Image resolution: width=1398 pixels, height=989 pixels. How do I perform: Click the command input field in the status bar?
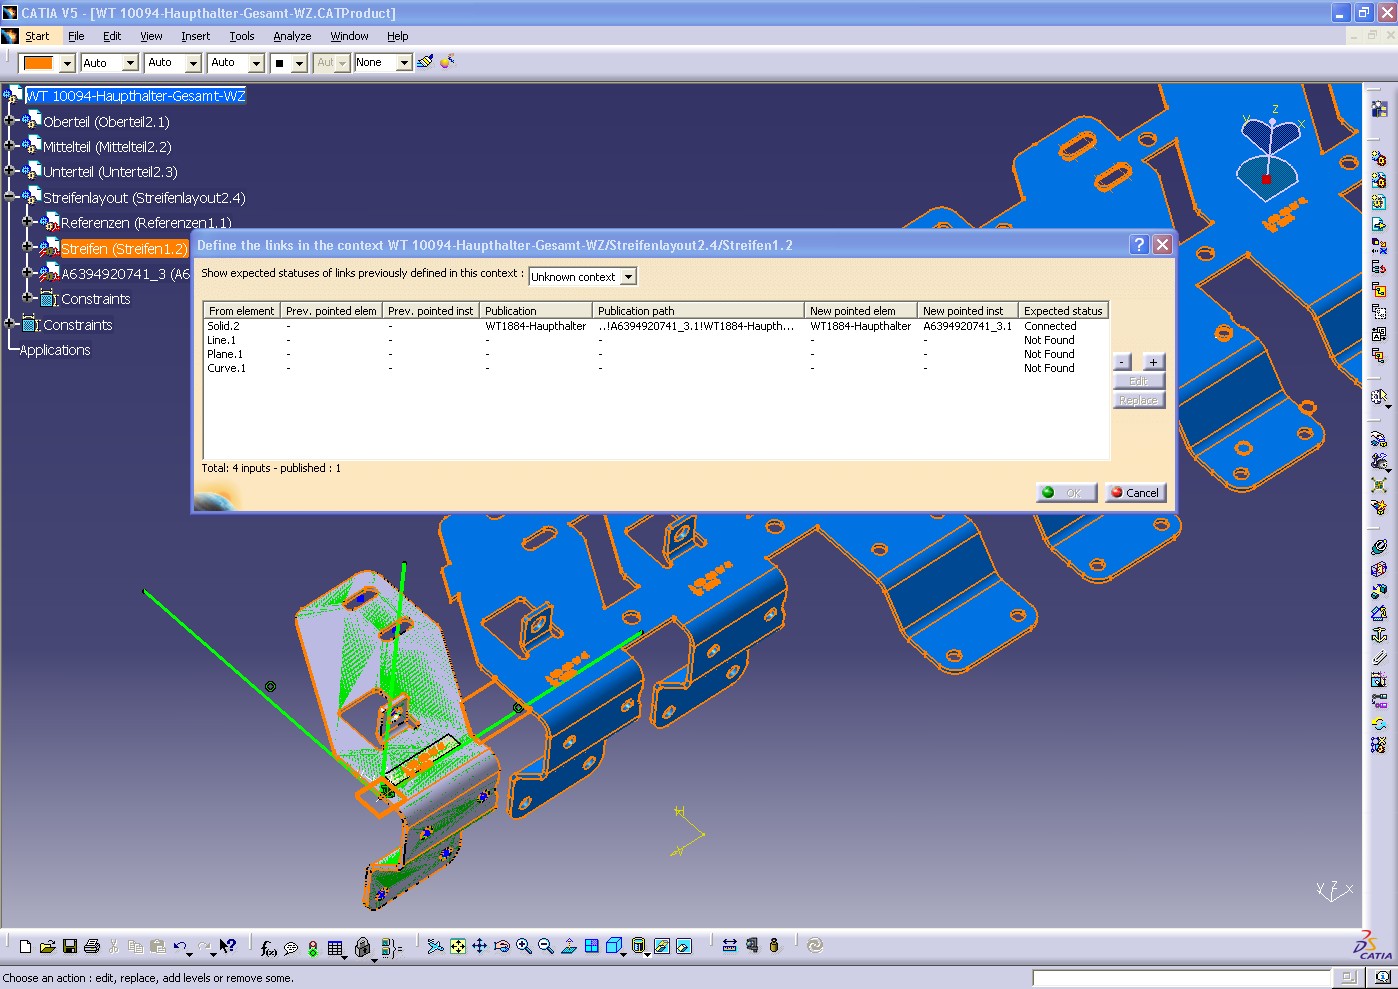tap(1181, 977)
